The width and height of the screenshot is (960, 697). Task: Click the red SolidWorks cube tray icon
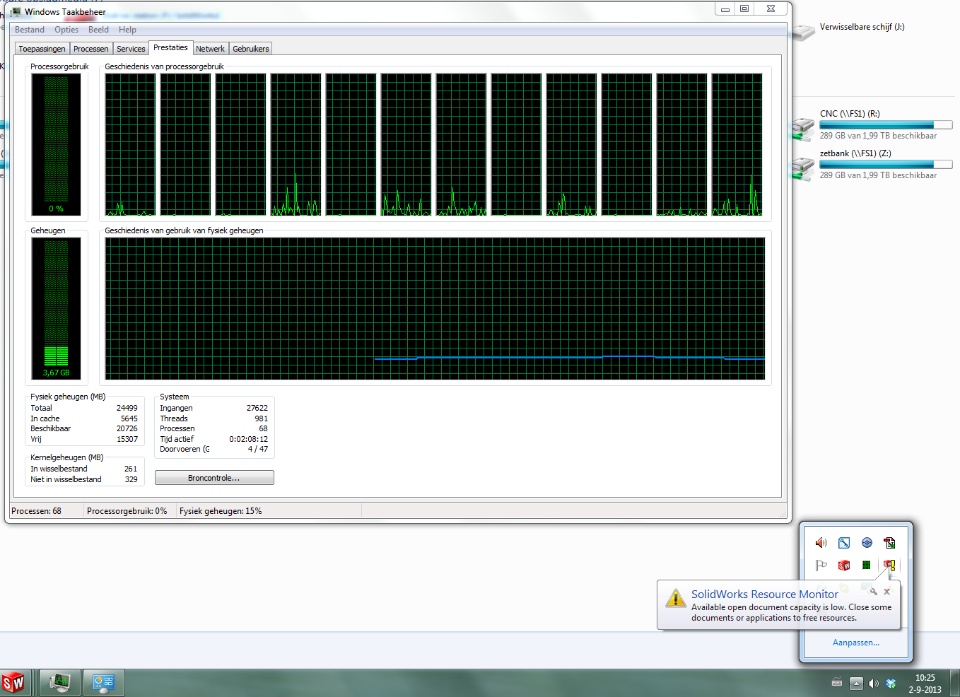pos(844,565)
